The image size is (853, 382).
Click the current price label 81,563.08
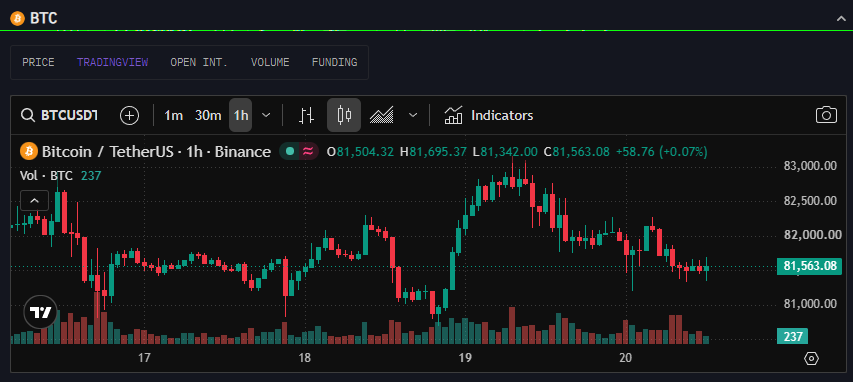tap(810, 266)
